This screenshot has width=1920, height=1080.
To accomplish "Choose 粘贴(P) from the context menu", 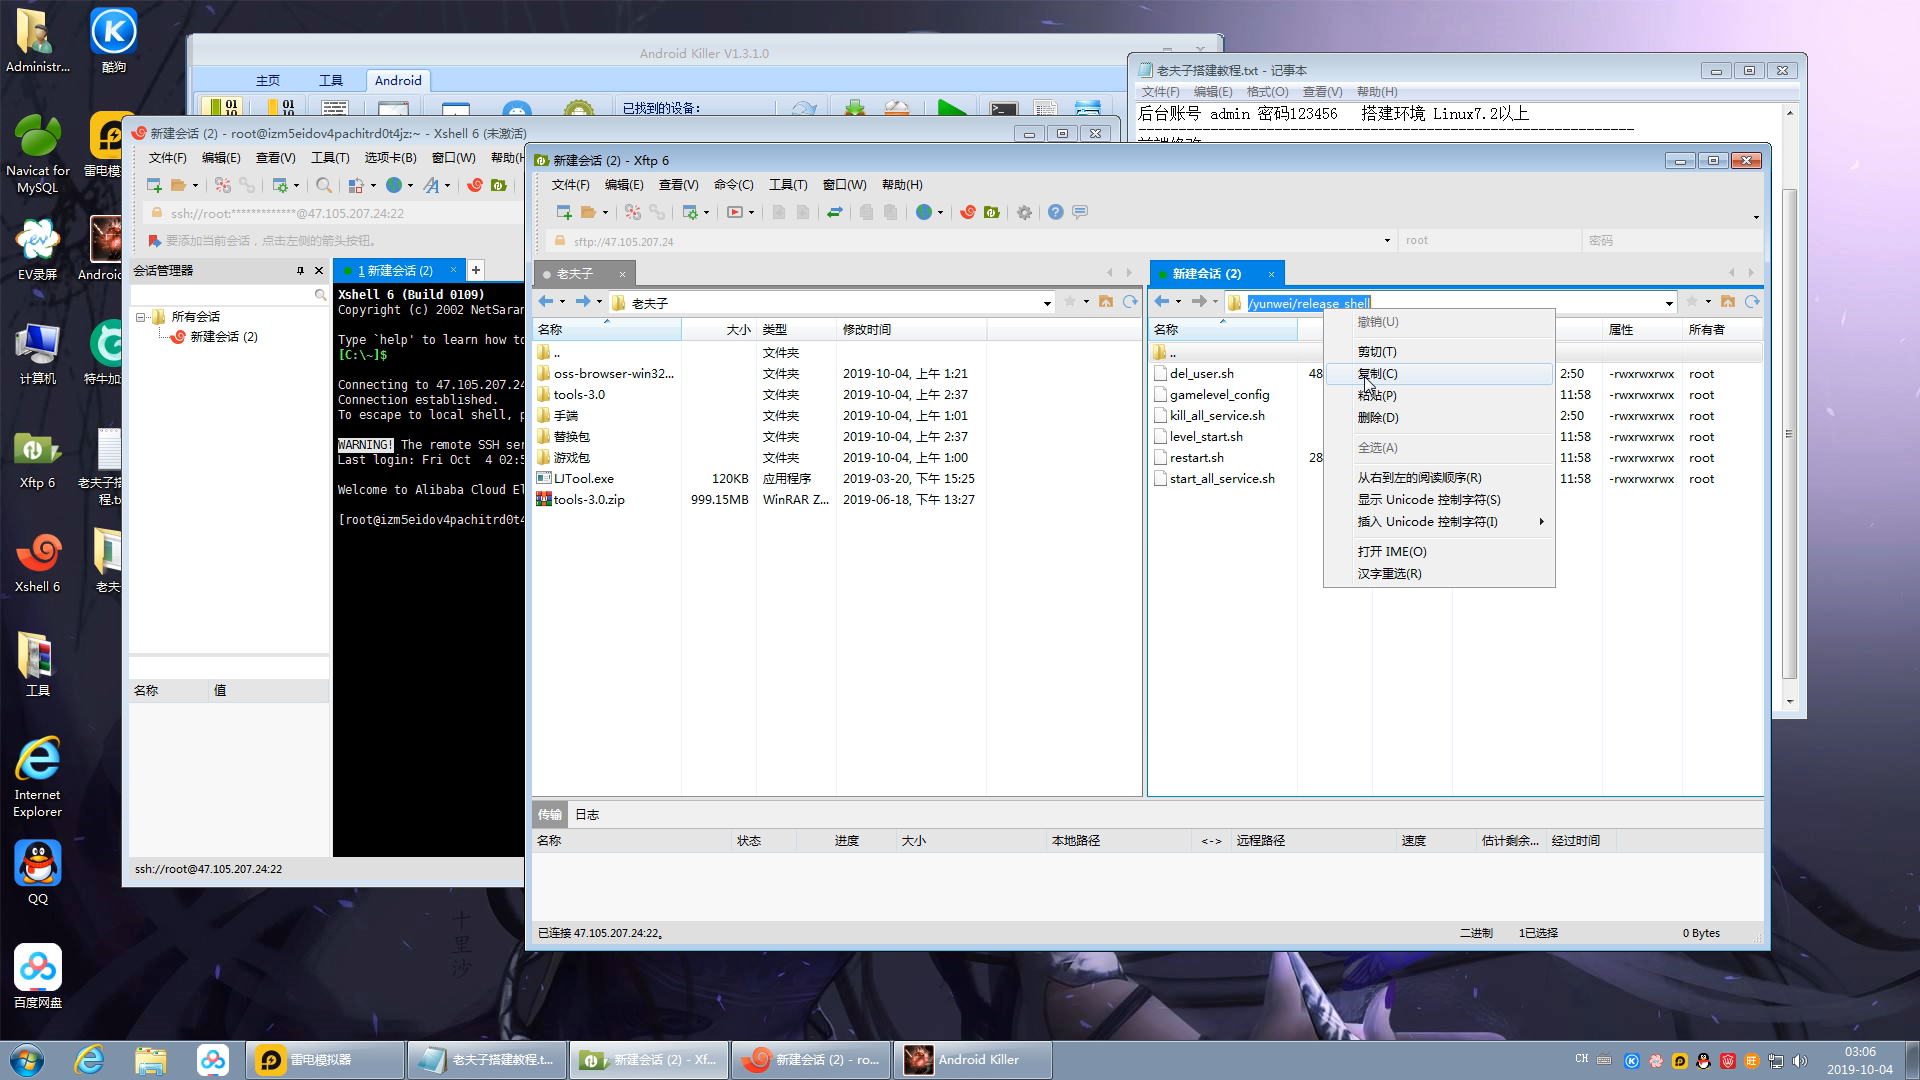I will click(x=1377, y=396).
